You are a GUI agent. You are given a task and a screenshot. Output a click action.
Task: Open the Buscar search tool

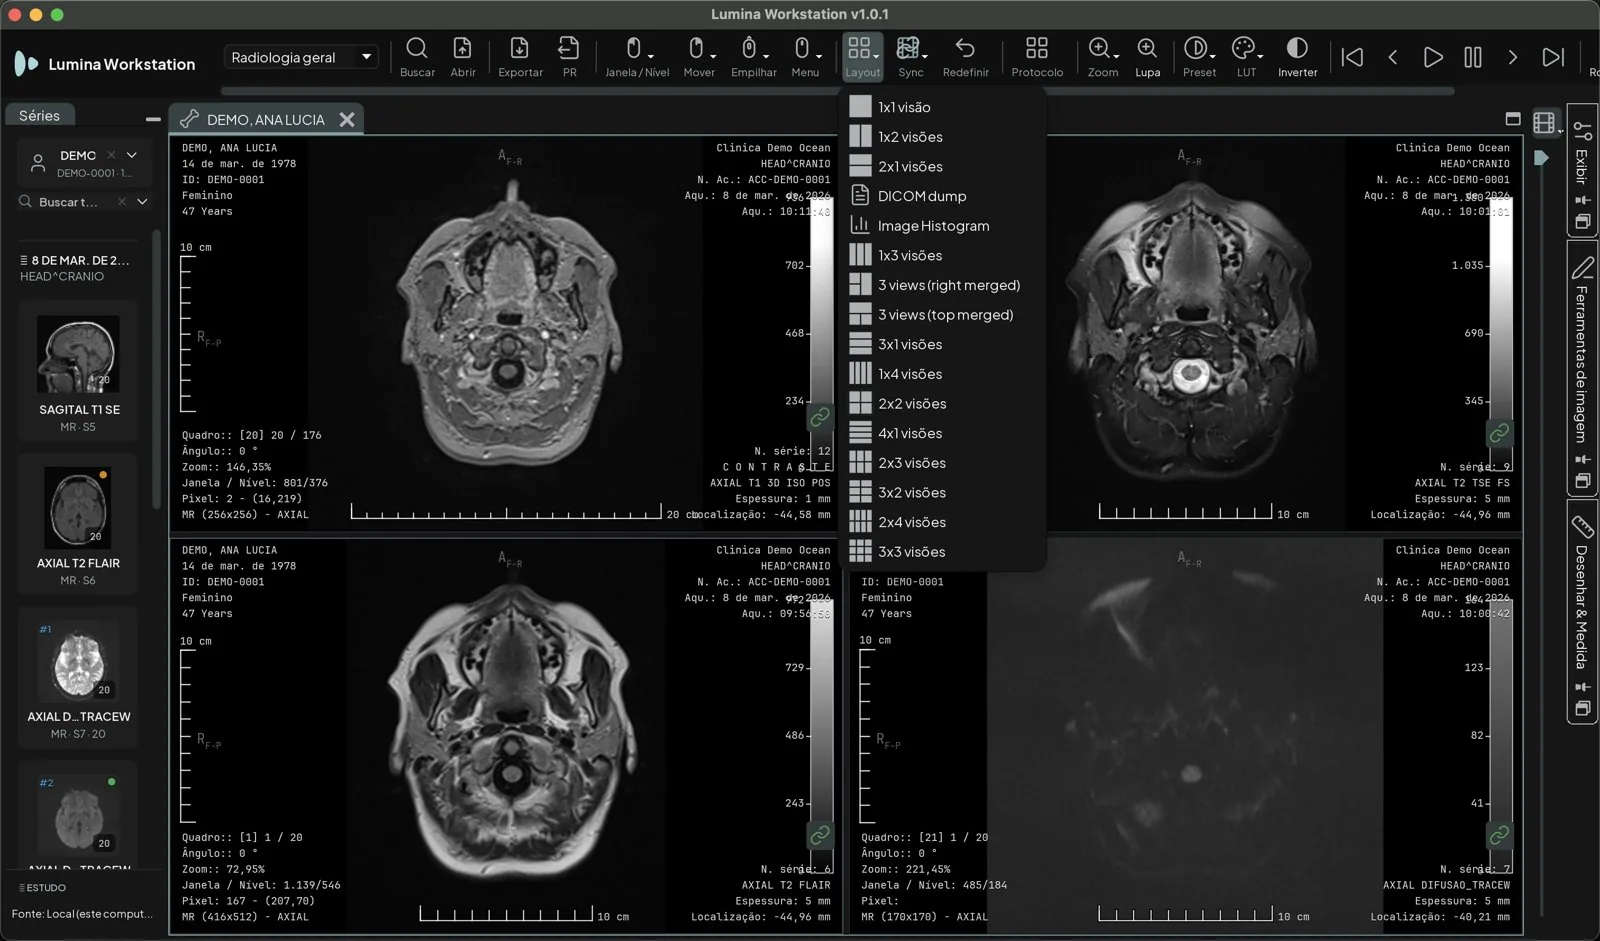coord(417,57)
